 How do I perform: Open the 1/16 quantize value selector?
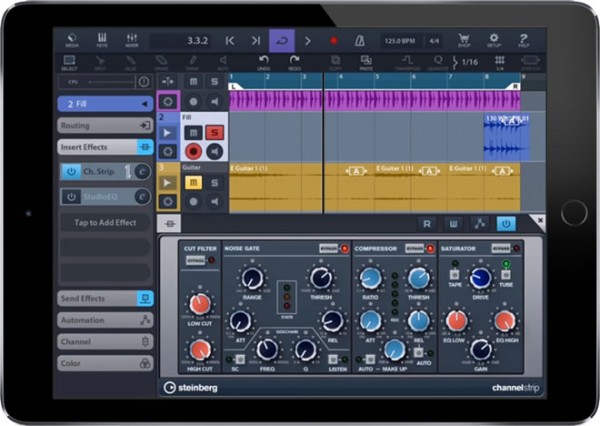point(465,62)
